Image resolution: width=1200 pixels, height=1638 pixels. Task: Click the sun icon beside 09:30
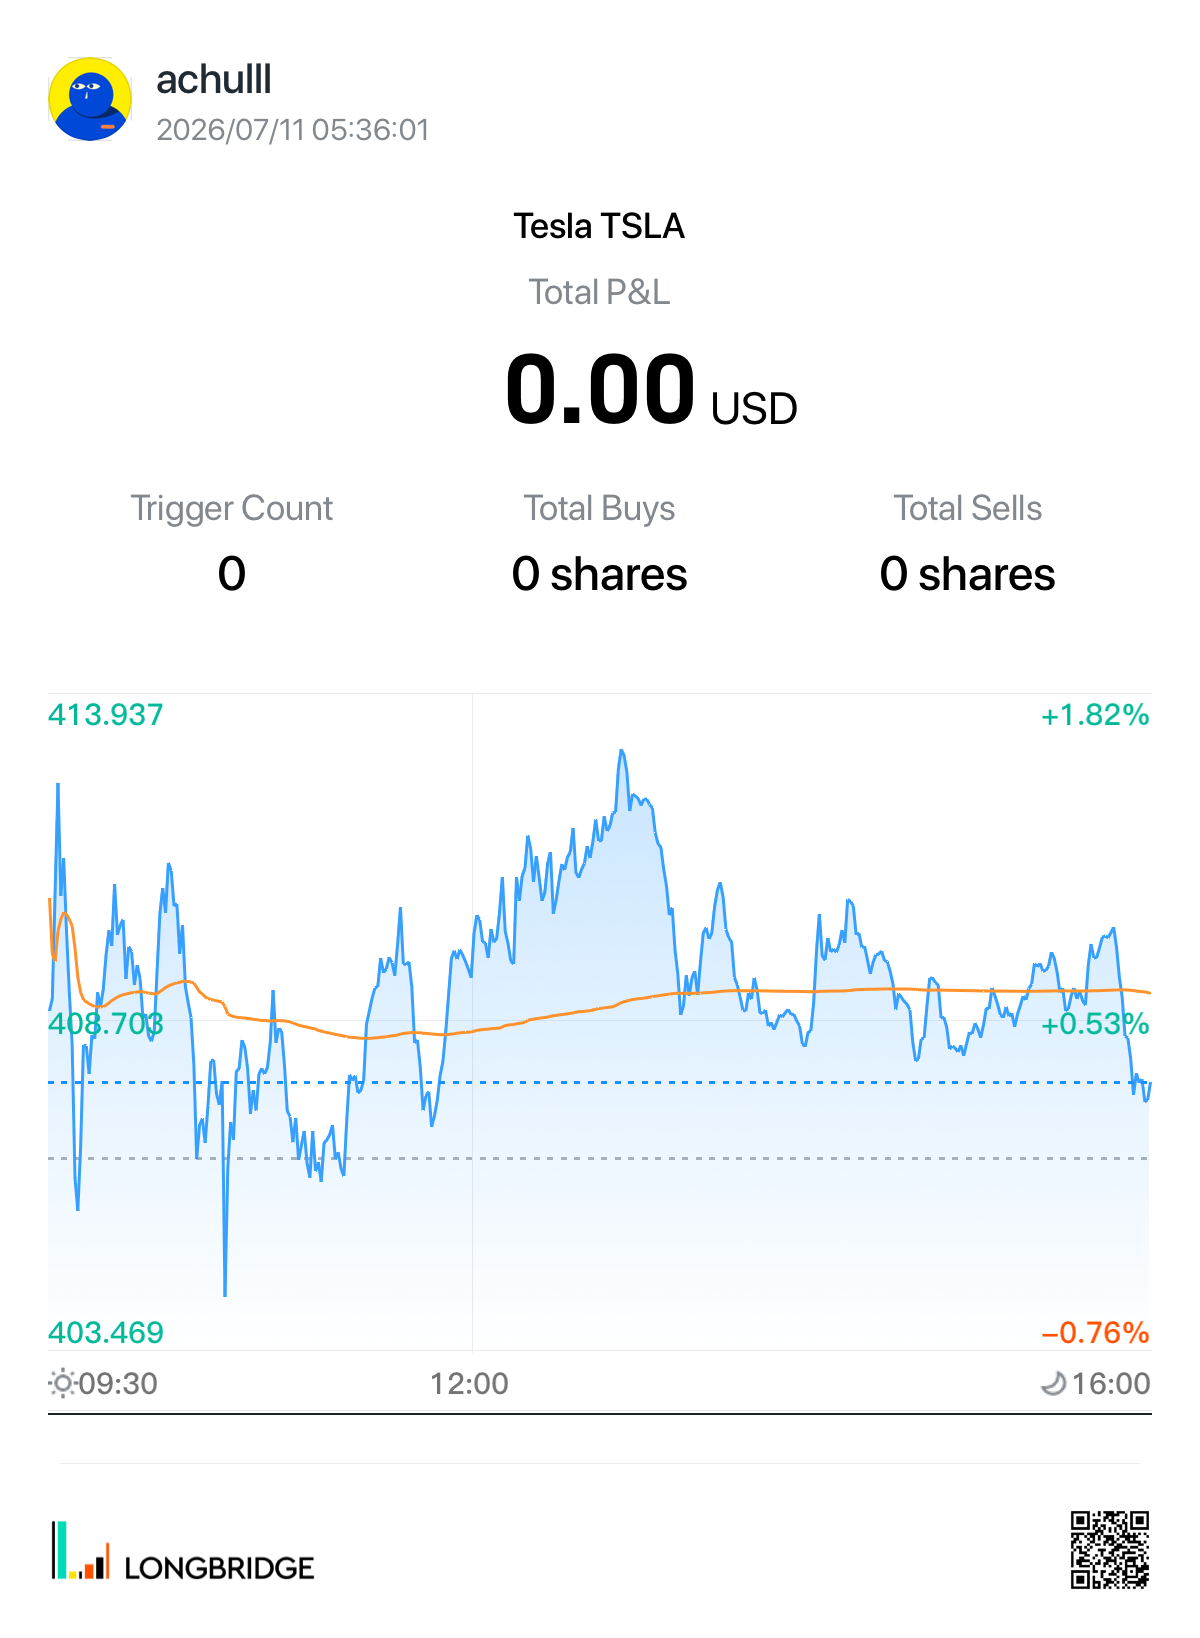point(62,1384)
